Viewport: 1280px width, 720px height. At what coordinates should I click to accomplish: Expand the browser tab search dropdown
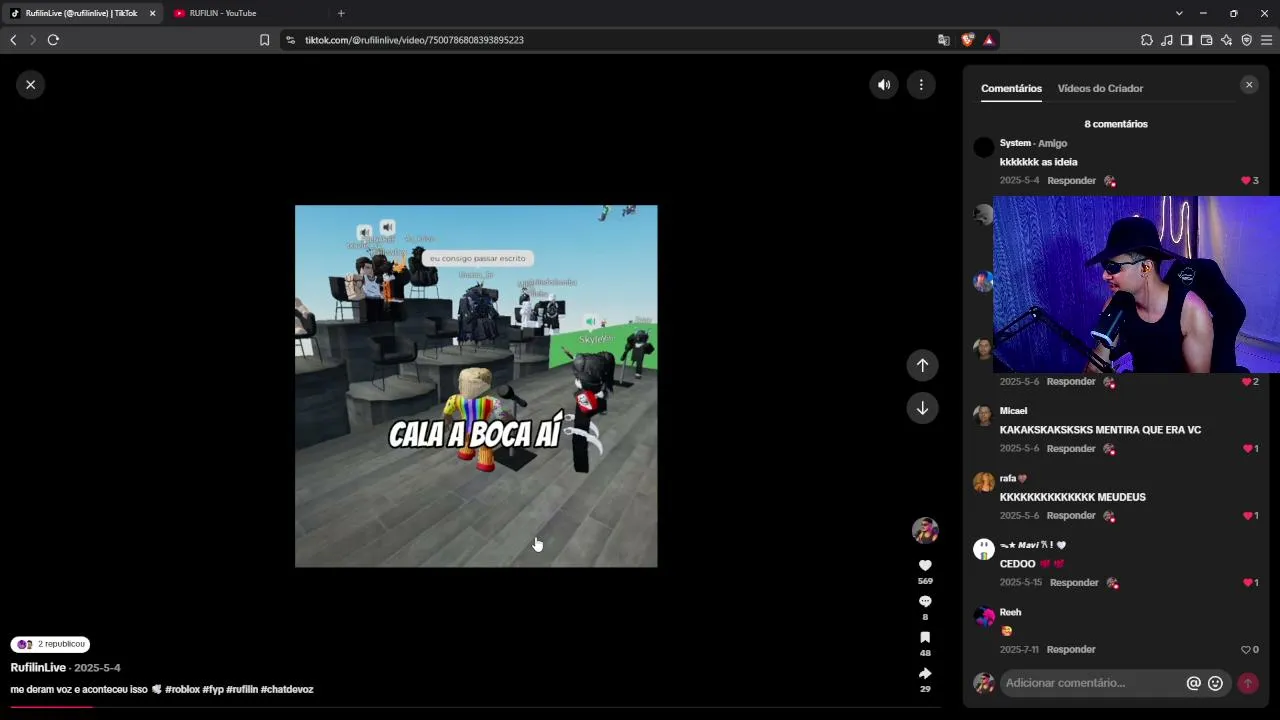click(1179, 13)
